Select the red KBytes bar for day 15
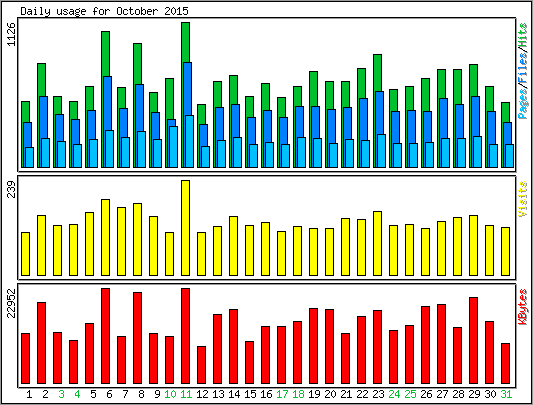This screenshot has width=533, height=405. pos(250,362)
